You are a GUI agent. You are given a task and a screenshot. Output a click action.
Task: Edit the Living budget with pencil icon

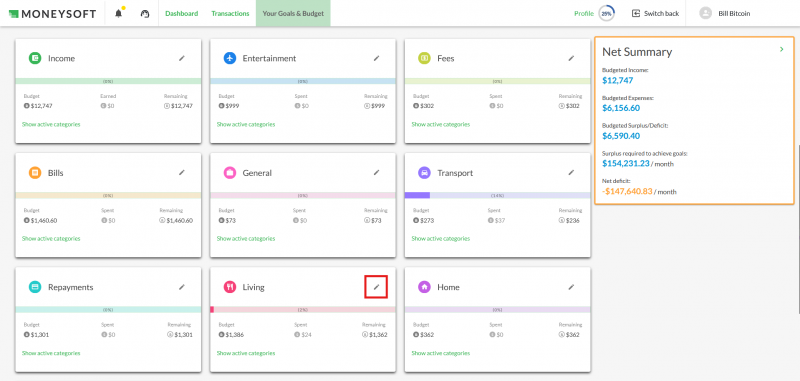click(x=377, y=287)
